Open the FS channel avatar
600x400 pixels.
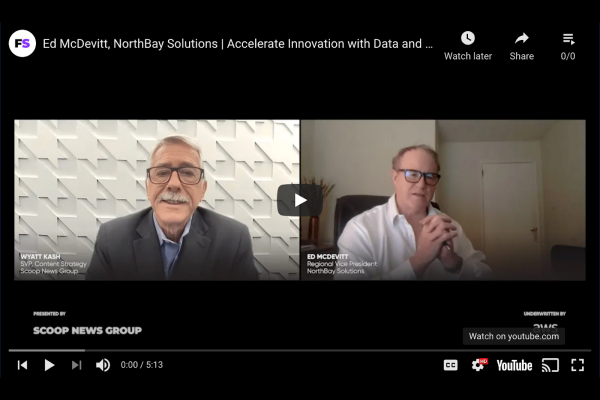(x=22, y=44)
